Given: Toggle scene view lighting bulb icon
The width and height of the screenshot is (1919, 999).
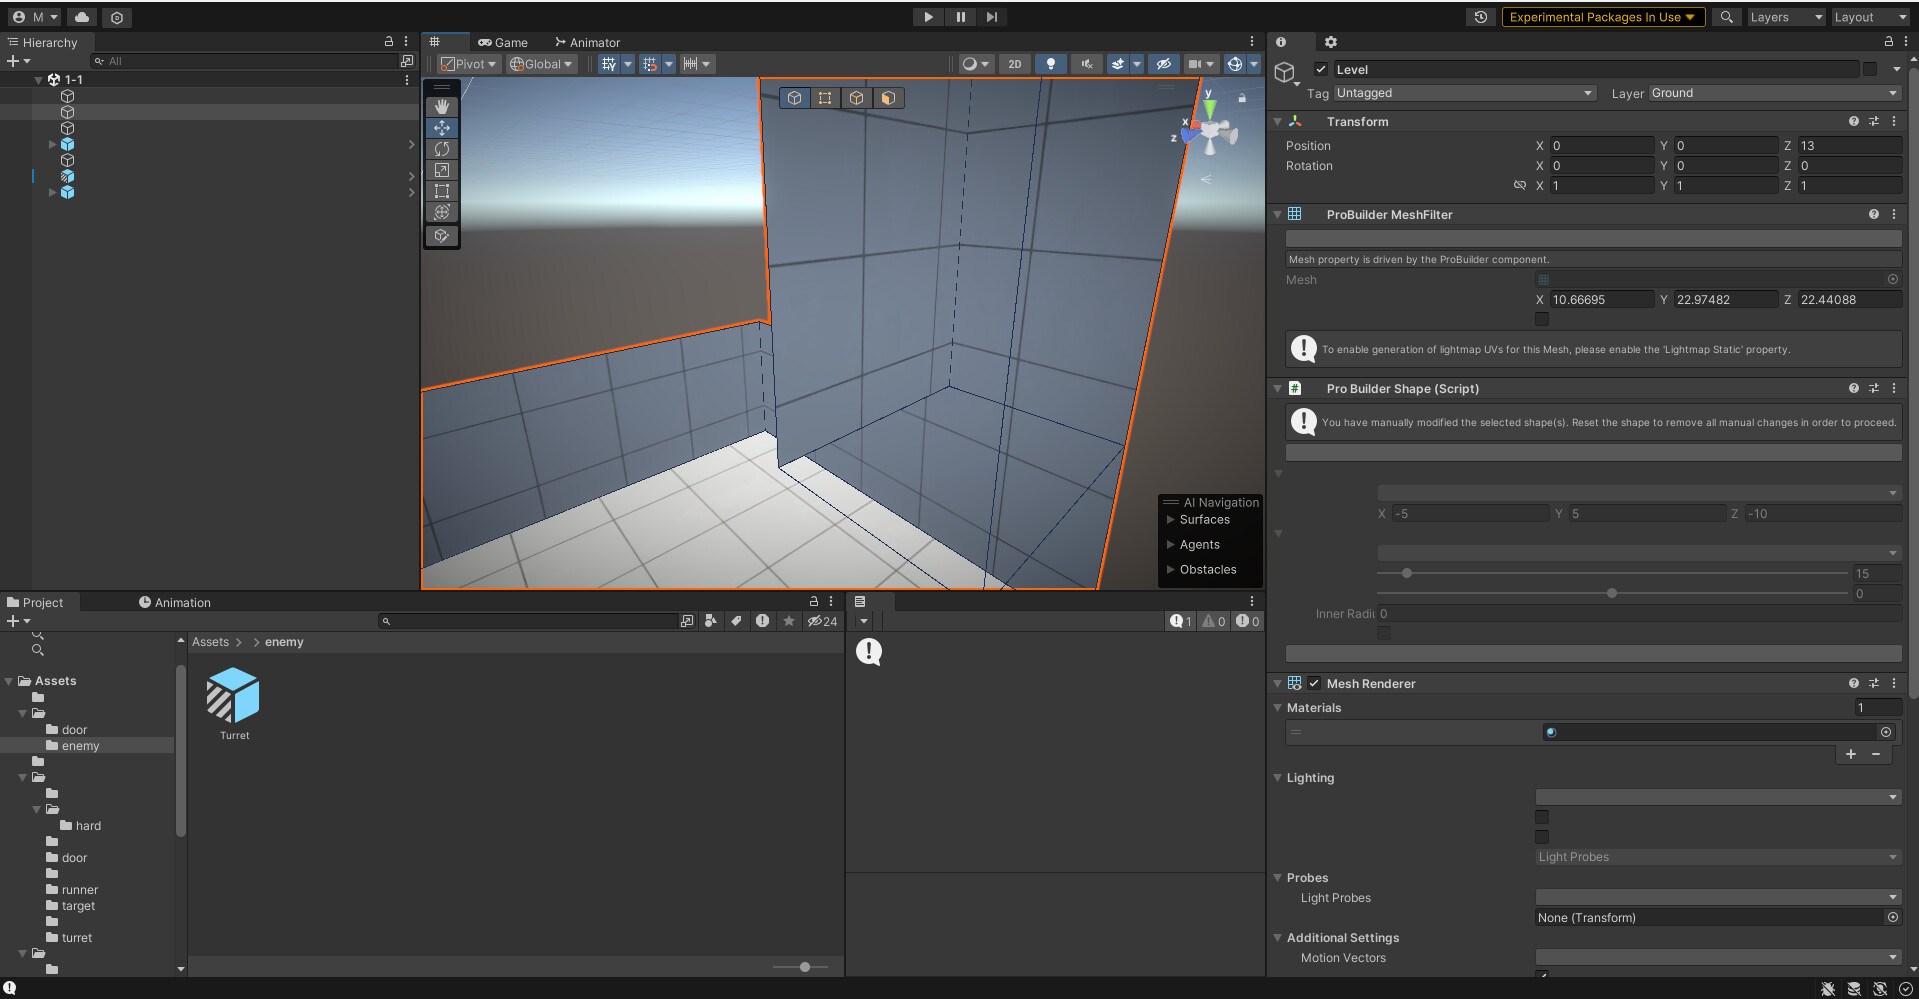Looking at the screenshot, I should [1051, 63].
